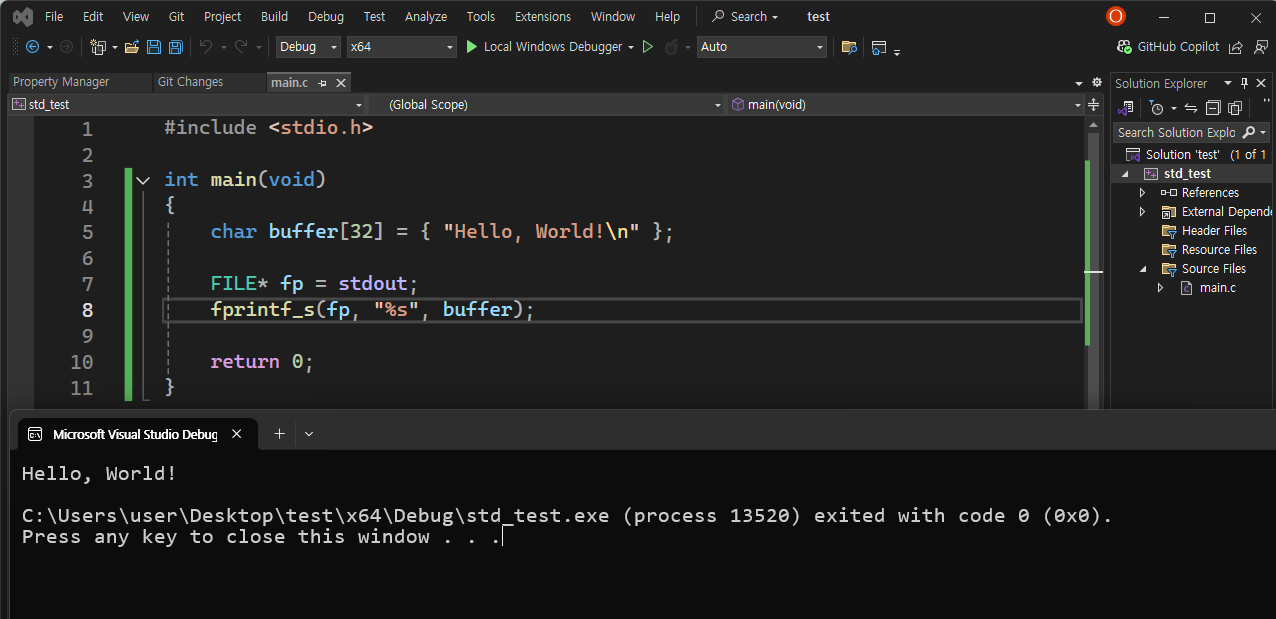The height and width of the screenshot is (619, 1276).
Task: Click the Undo arrow icon
Action: tap(206, 47)
